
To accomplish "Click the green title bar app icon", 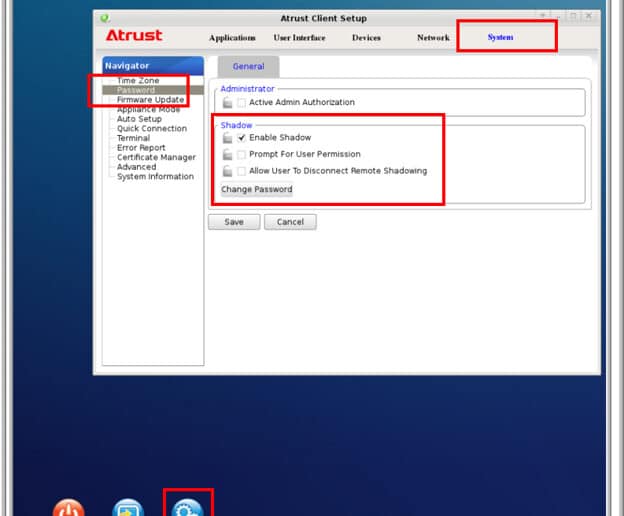I will (x=105, y=18).
